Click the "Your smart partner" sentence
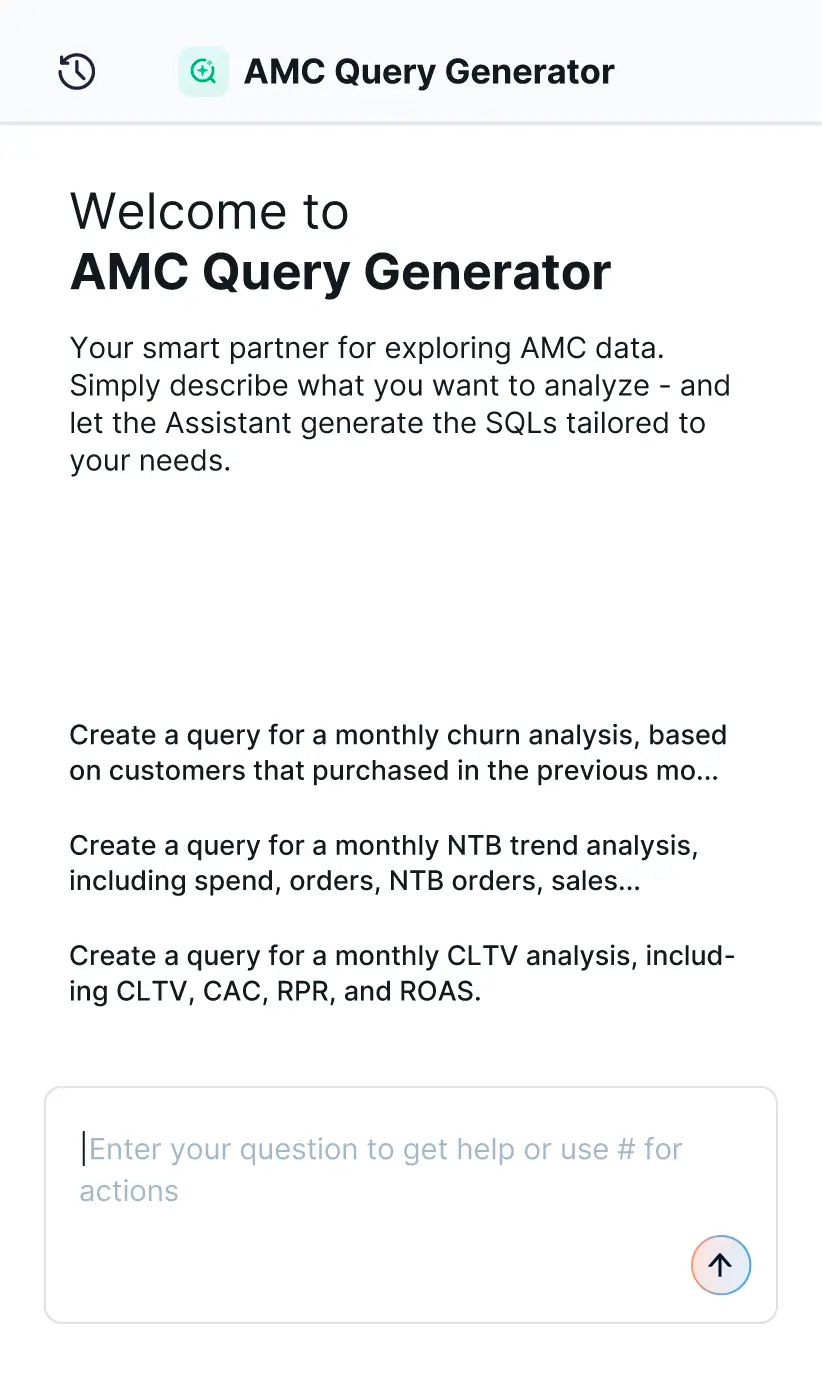 coord(367,349)
